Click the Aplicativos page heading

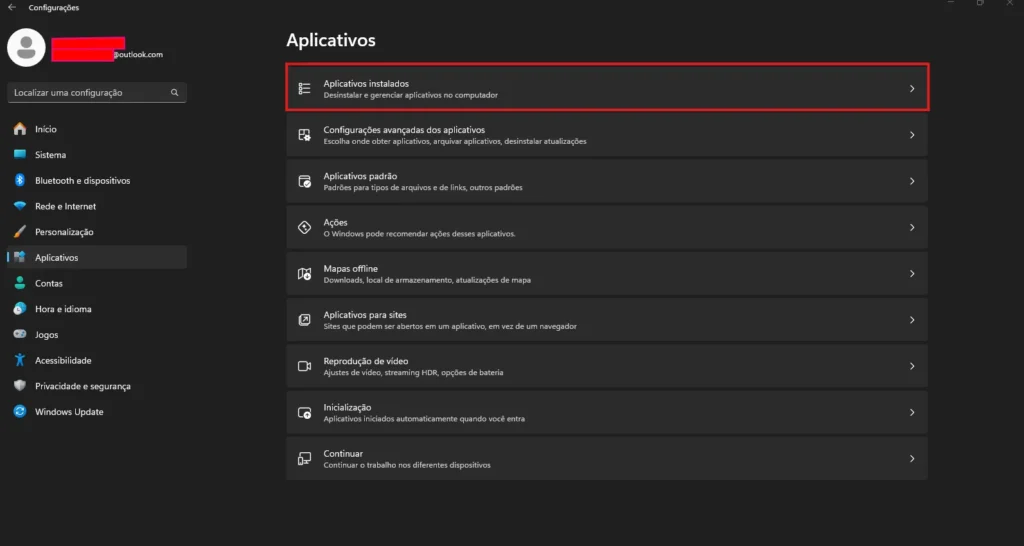[331, 40]
